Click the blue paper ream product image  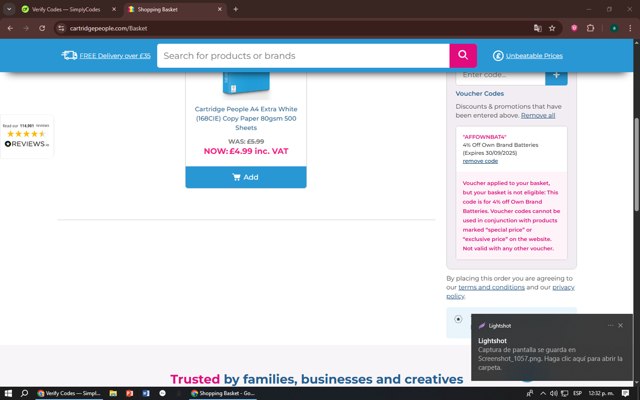(246, 84)
